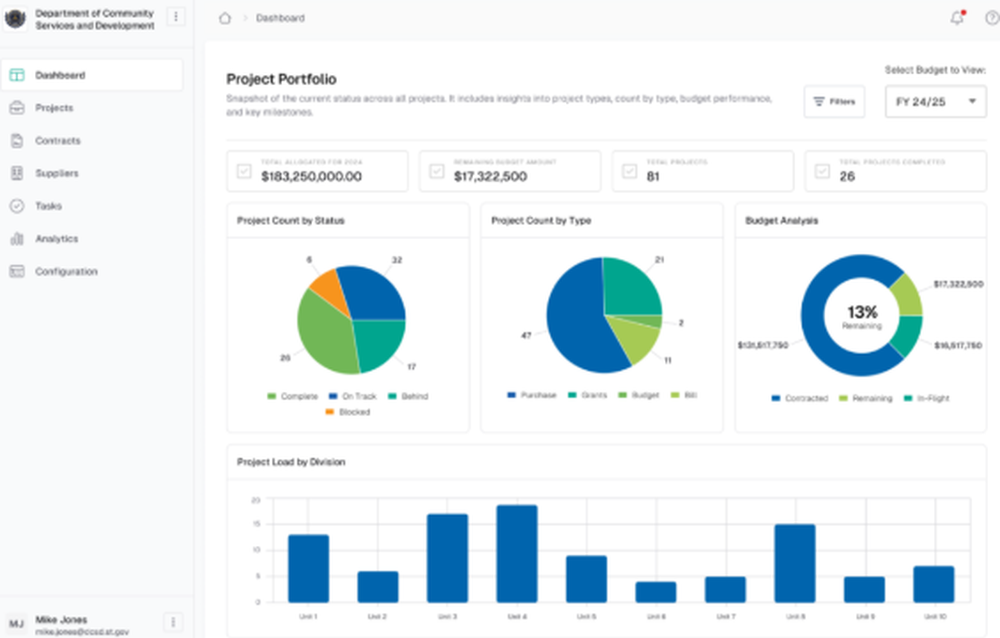Go to the Dashboard menu item
Image resolution: width=1000 pixels, height=638 pixels.
coord(92,75)
